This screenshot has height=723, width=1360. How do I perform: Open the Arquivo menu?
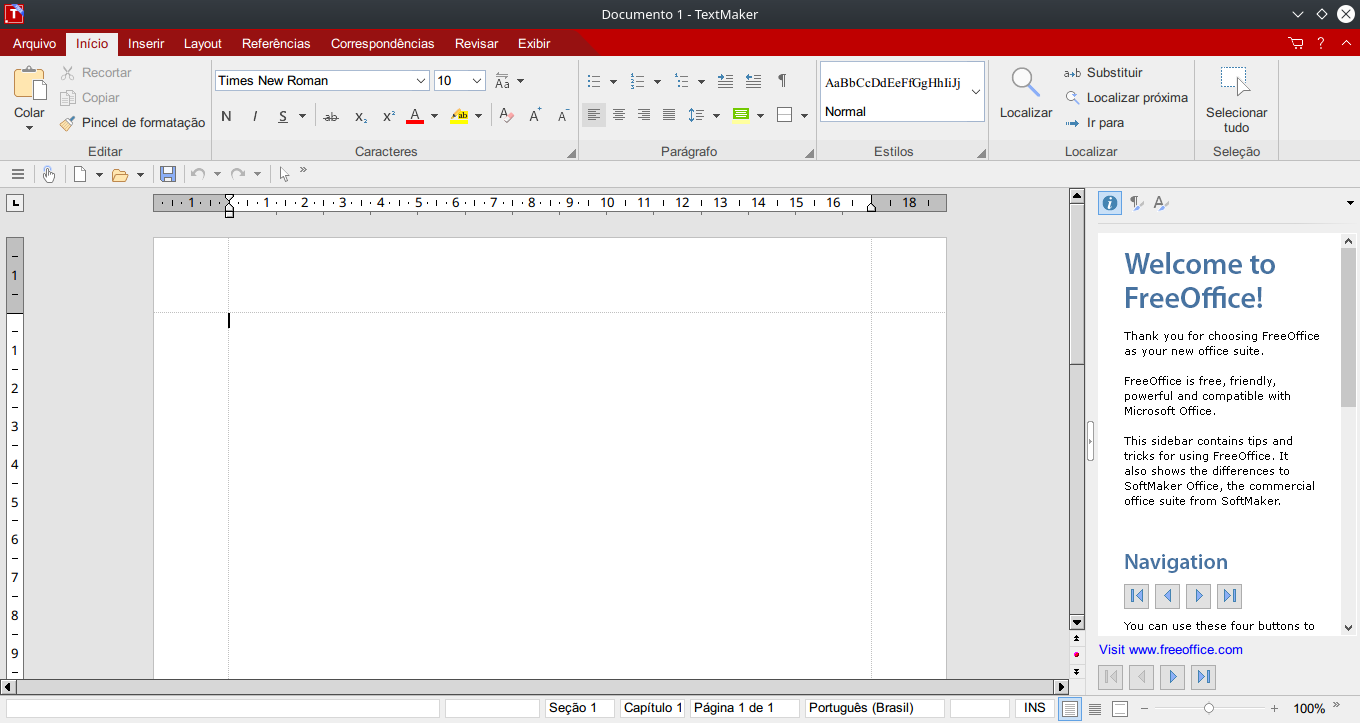tap(34, 43)
